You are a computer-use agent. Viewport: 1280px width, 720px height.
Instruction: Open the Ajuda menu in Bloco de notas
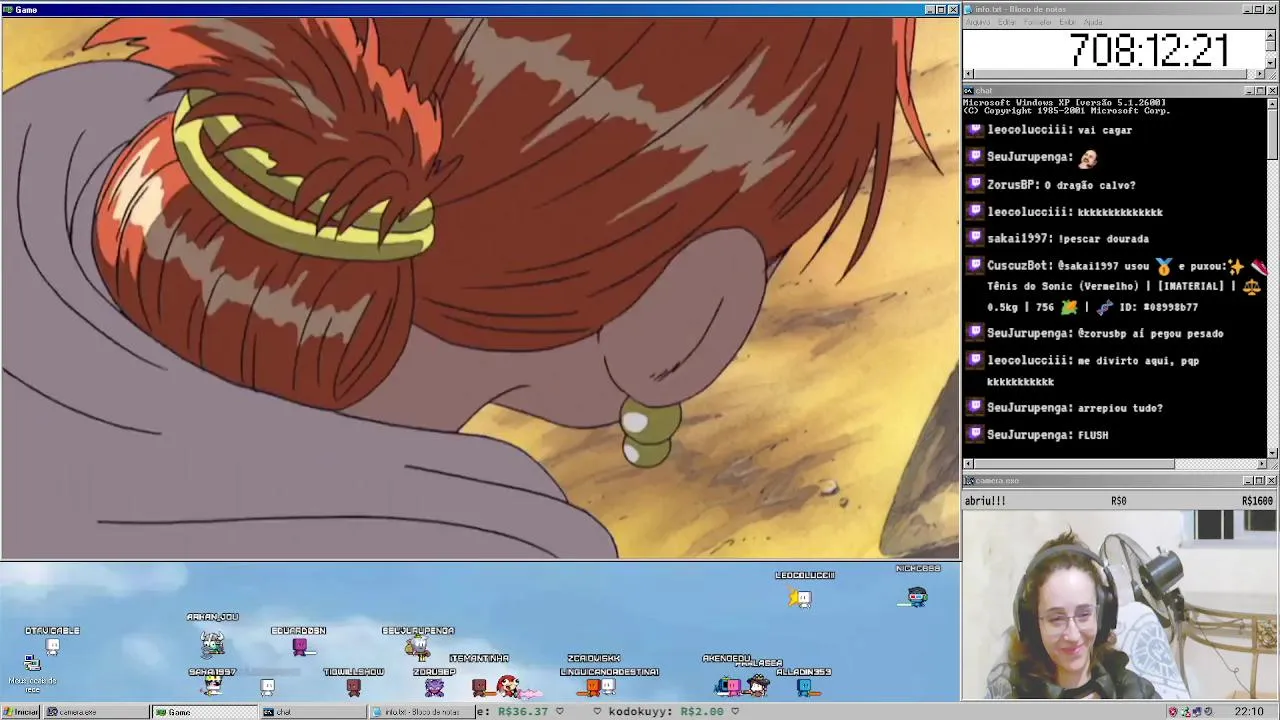[1093, 22]
